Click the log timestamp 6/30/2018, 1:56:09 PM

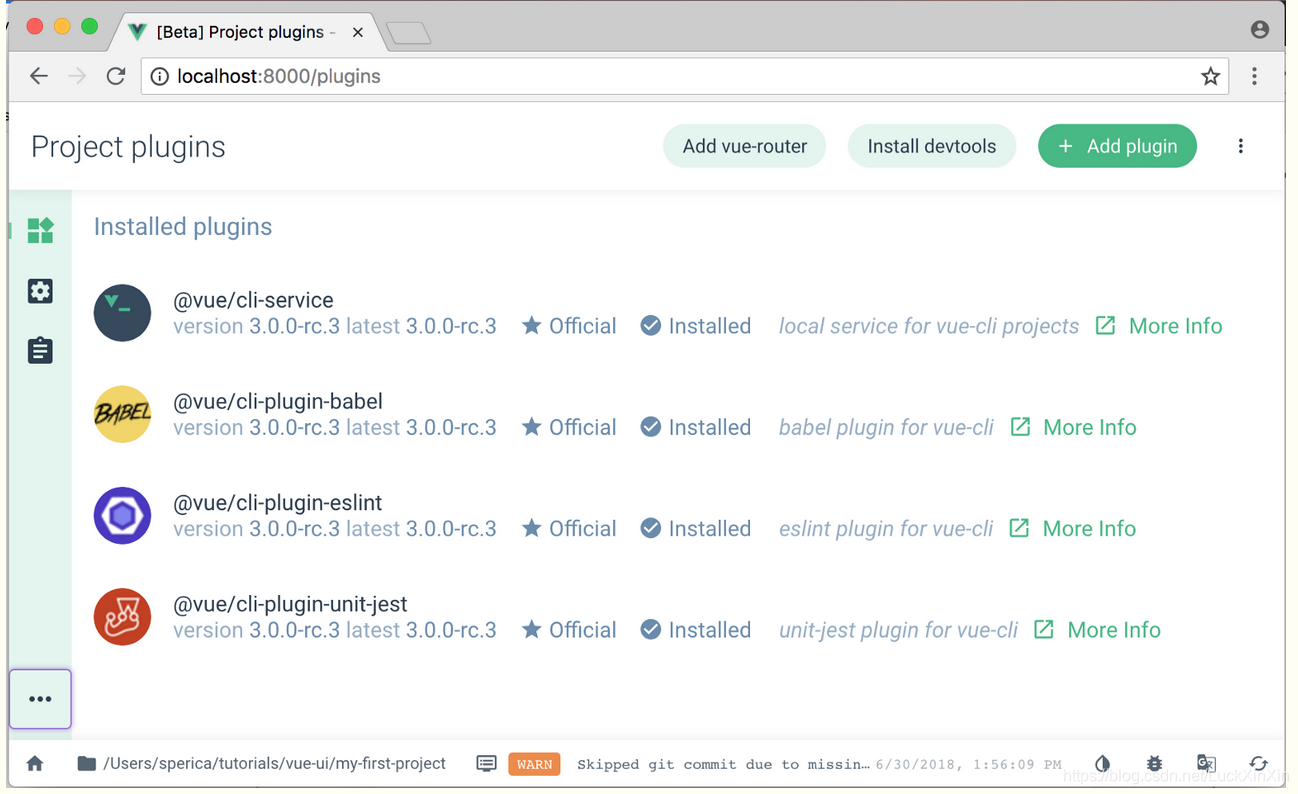(x=968, y=764)
